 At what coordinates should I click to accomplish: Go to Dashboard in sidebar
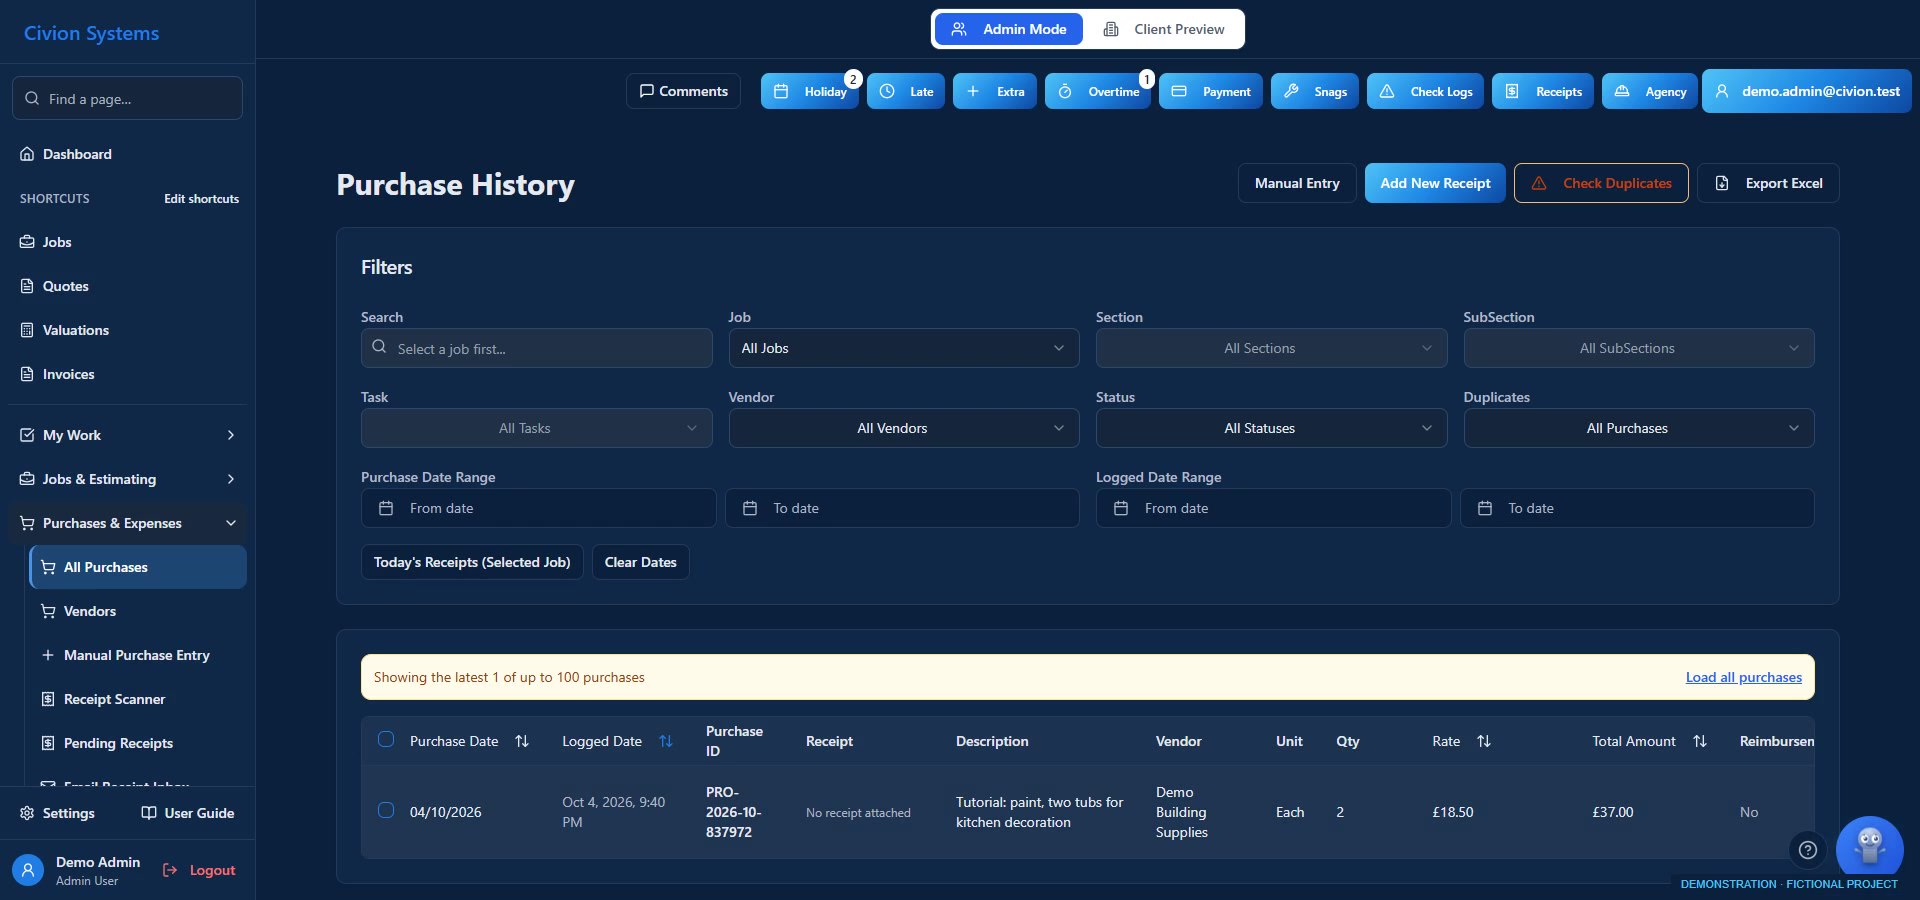(127, 154)
